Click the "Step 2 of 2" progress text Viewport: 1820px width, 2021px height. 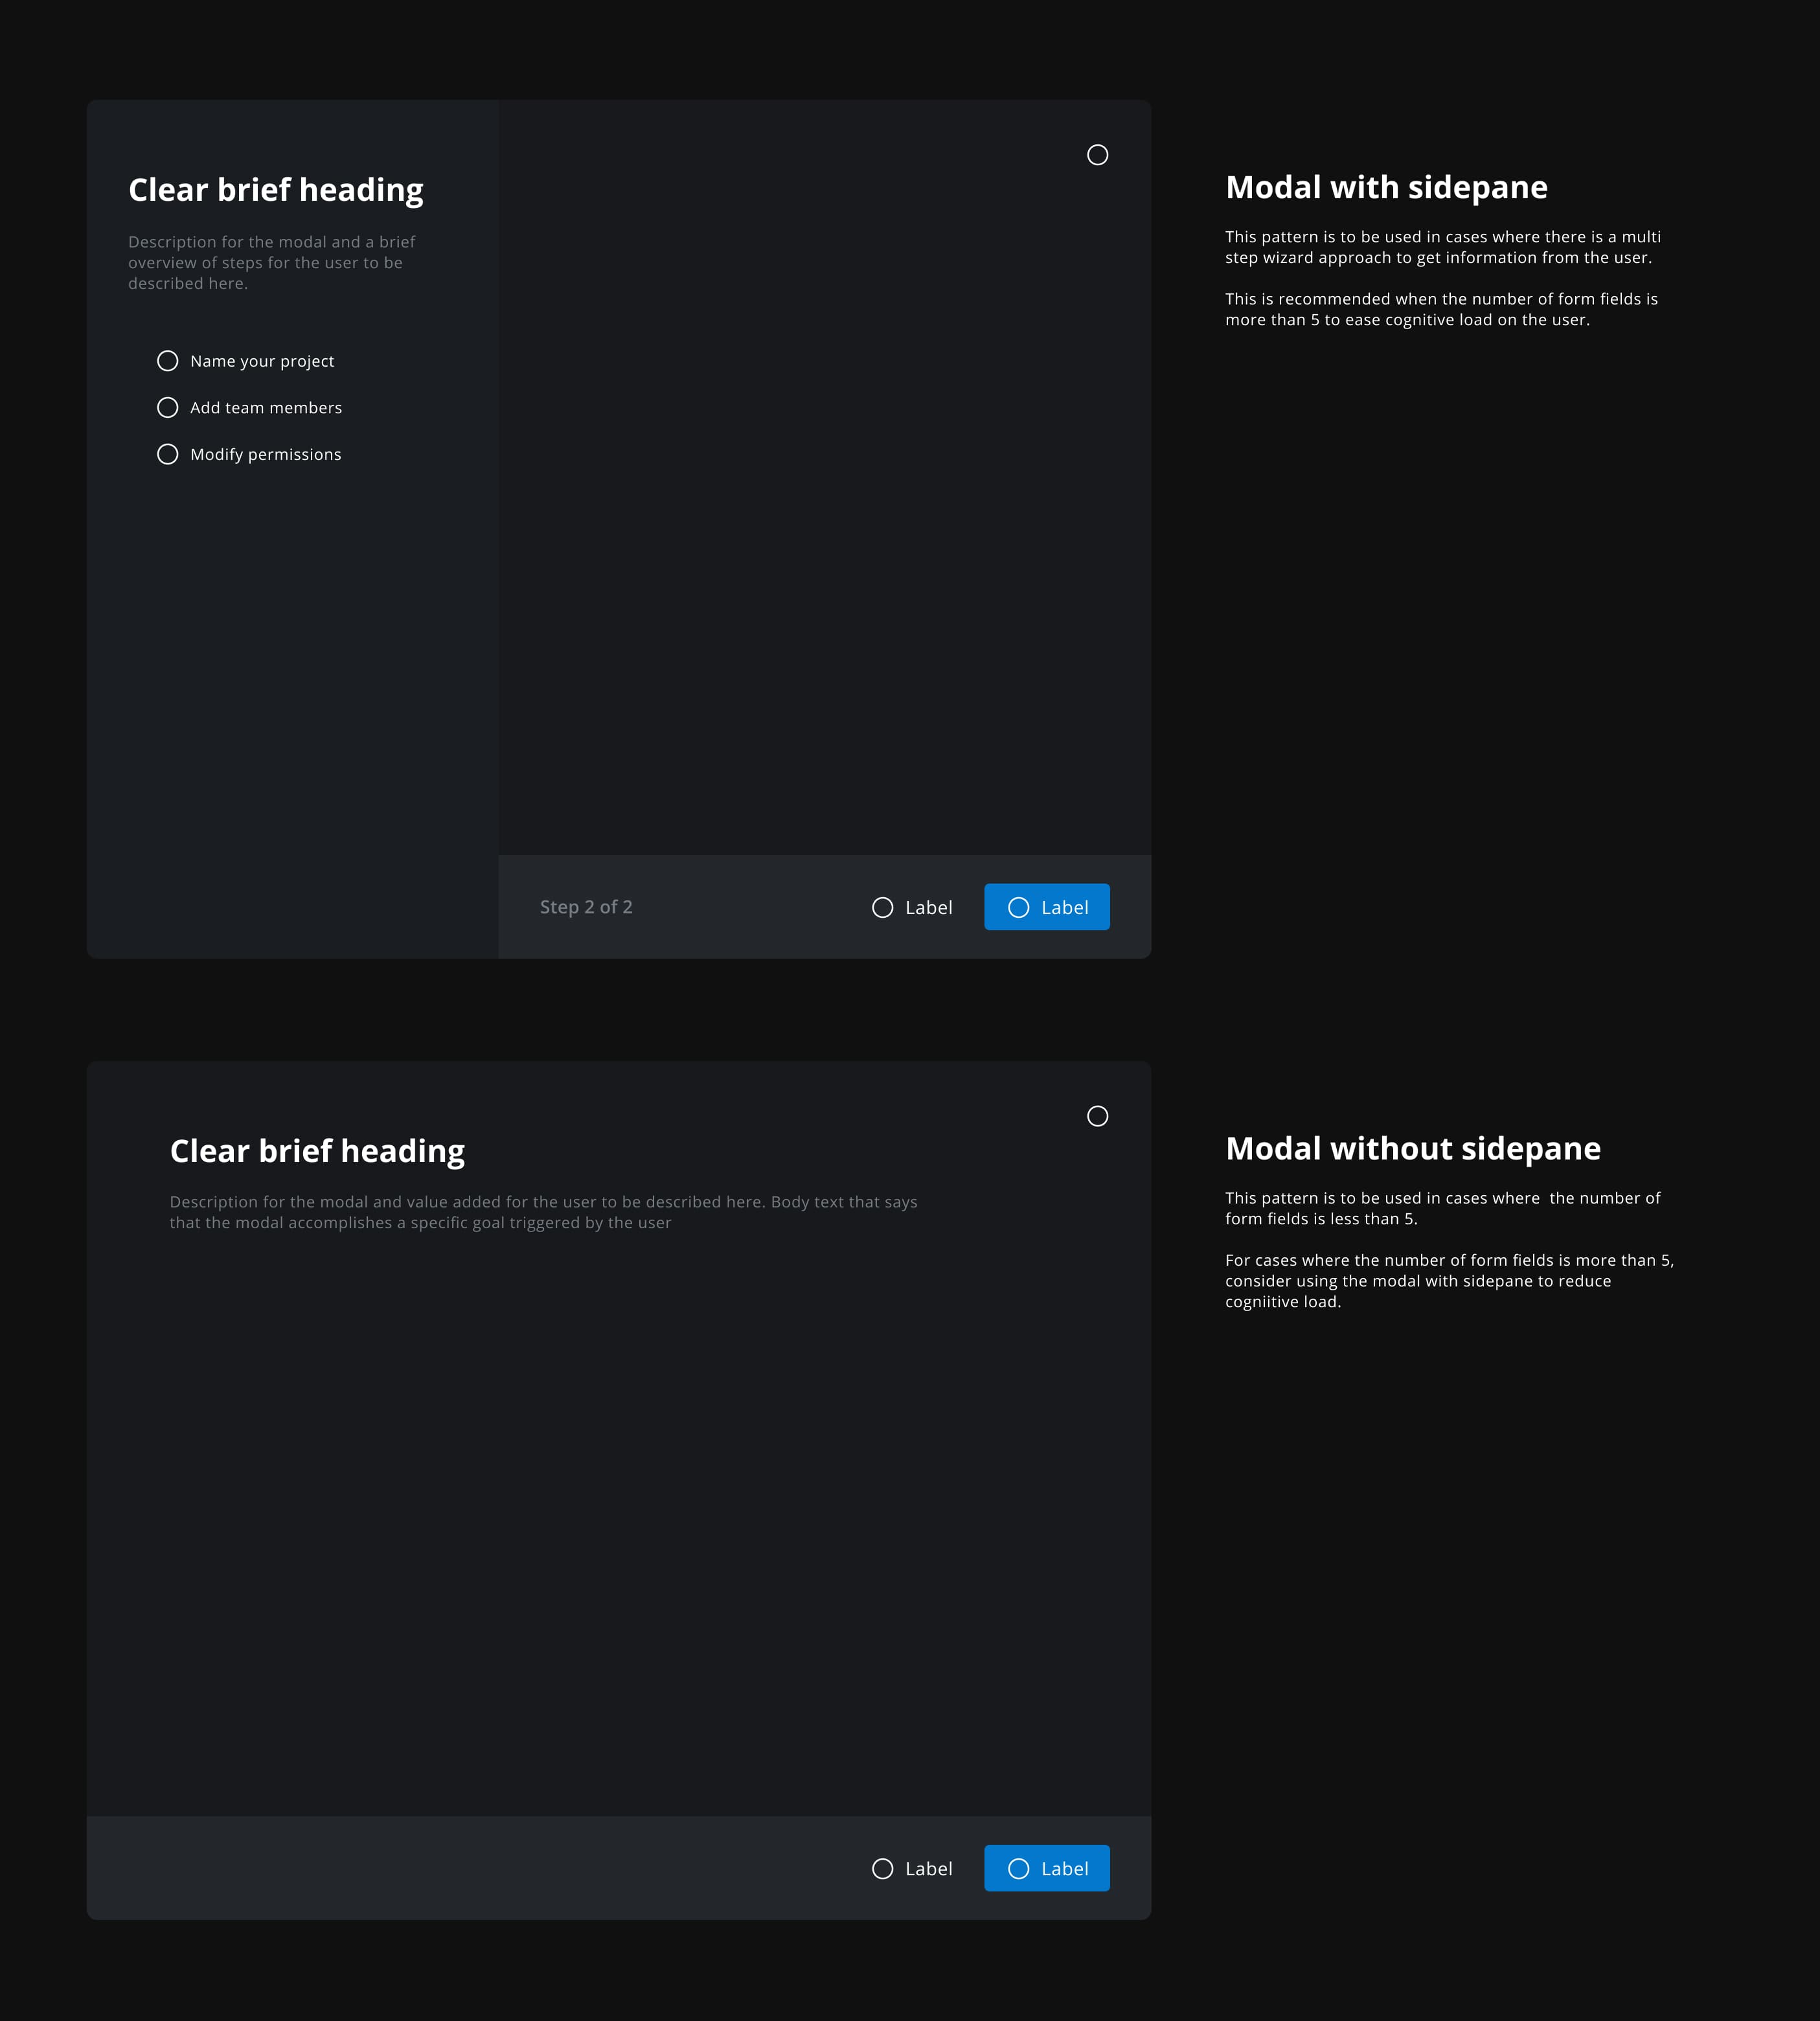[586, 907]
